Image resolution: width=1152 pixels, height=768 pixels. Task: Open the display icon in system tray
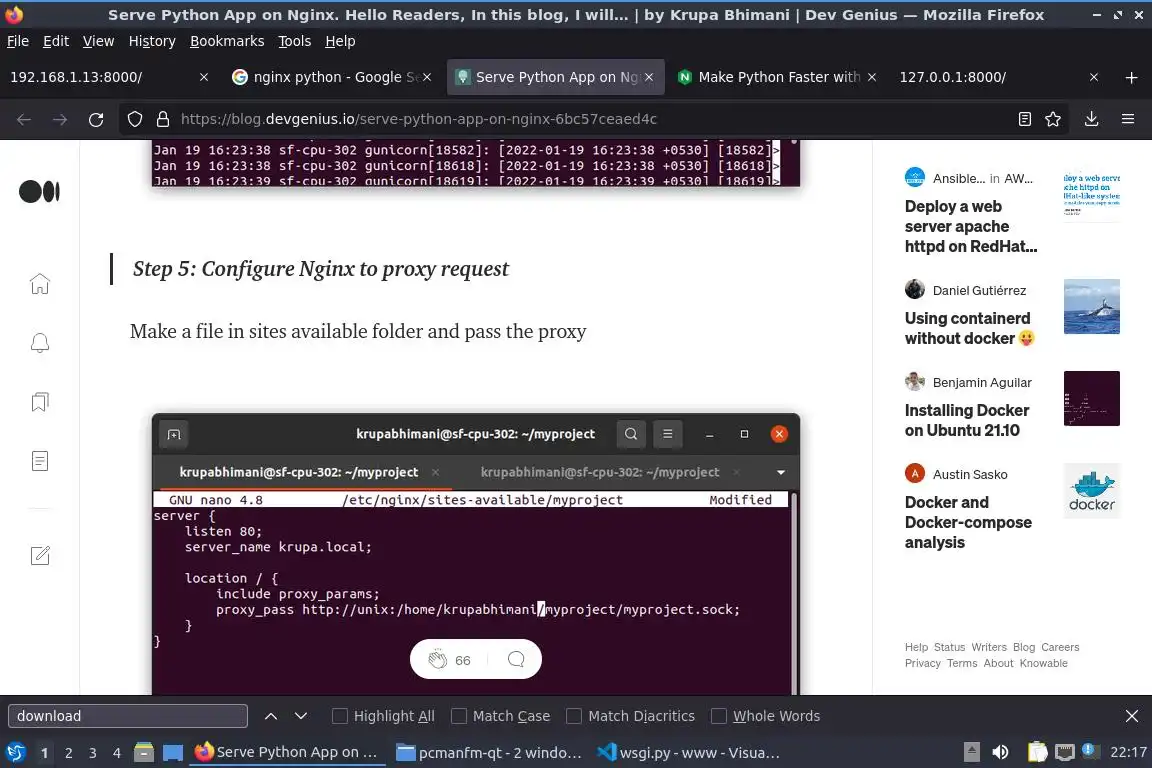tap(1064, 752)
